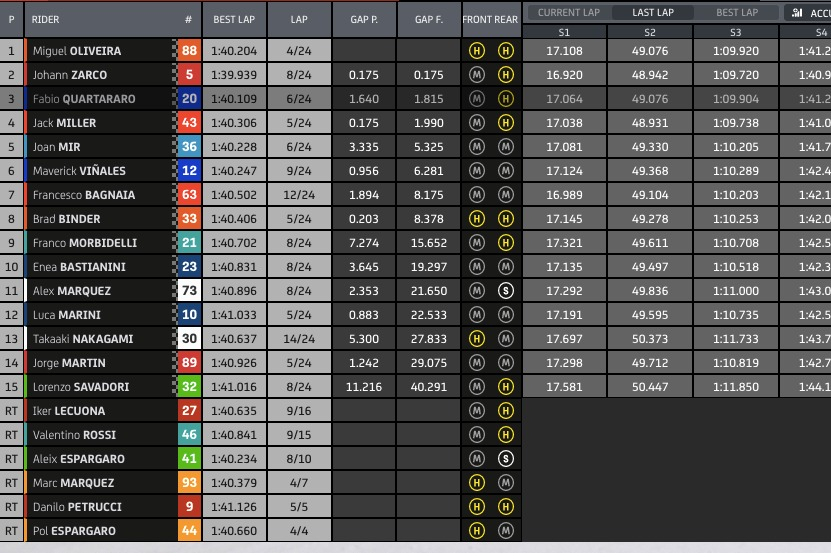Select rider row Valentino ROSSI
Screen dimensions: 831x553
(x=74, y=435)
